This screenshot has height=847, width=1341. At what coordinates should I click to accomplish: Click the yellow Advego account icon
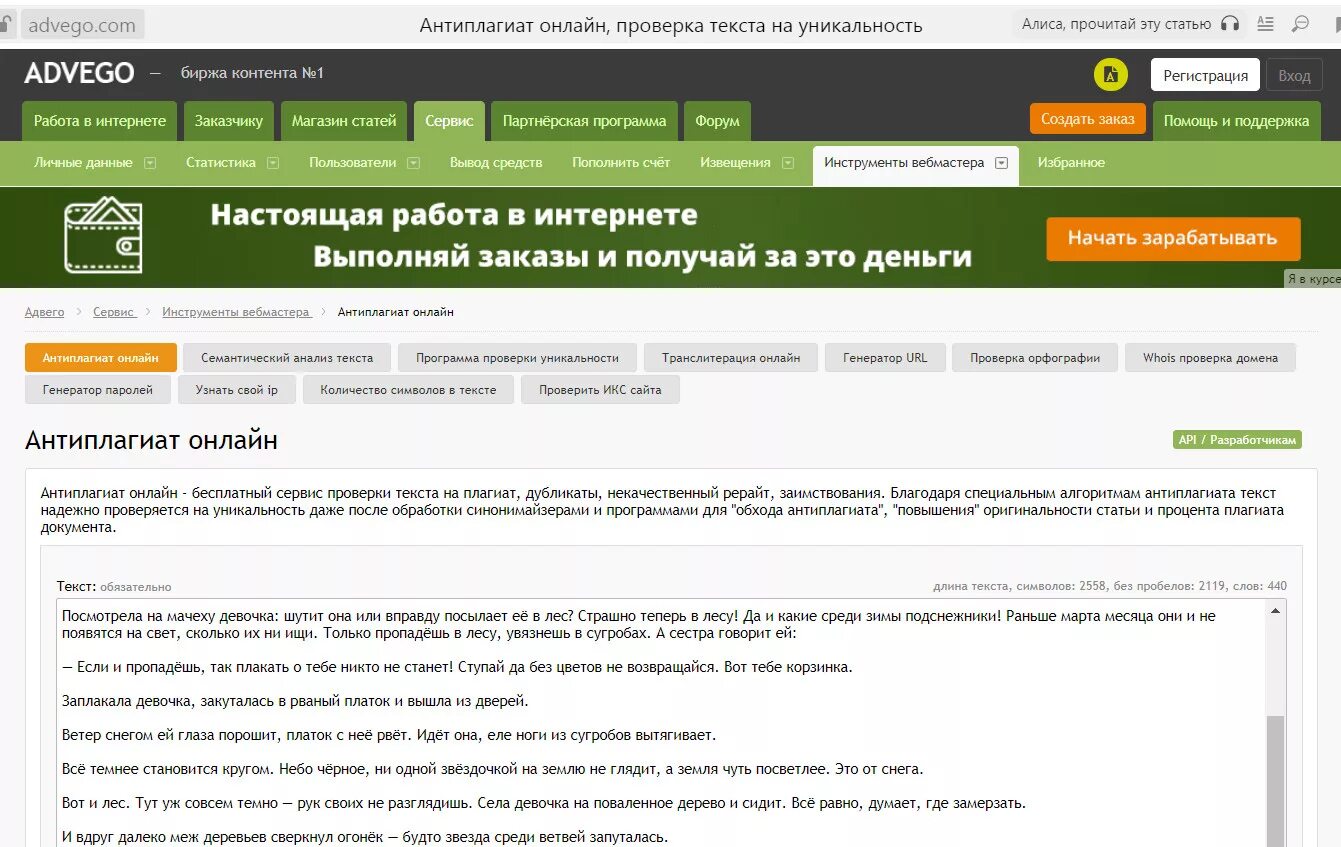point(1110,75)
